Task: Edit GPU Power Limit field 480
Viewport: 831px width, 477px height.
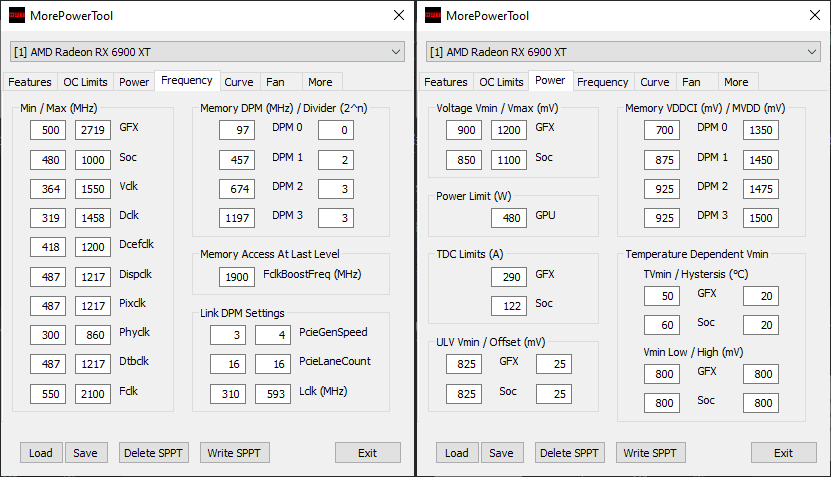Action: click(509, 217)
